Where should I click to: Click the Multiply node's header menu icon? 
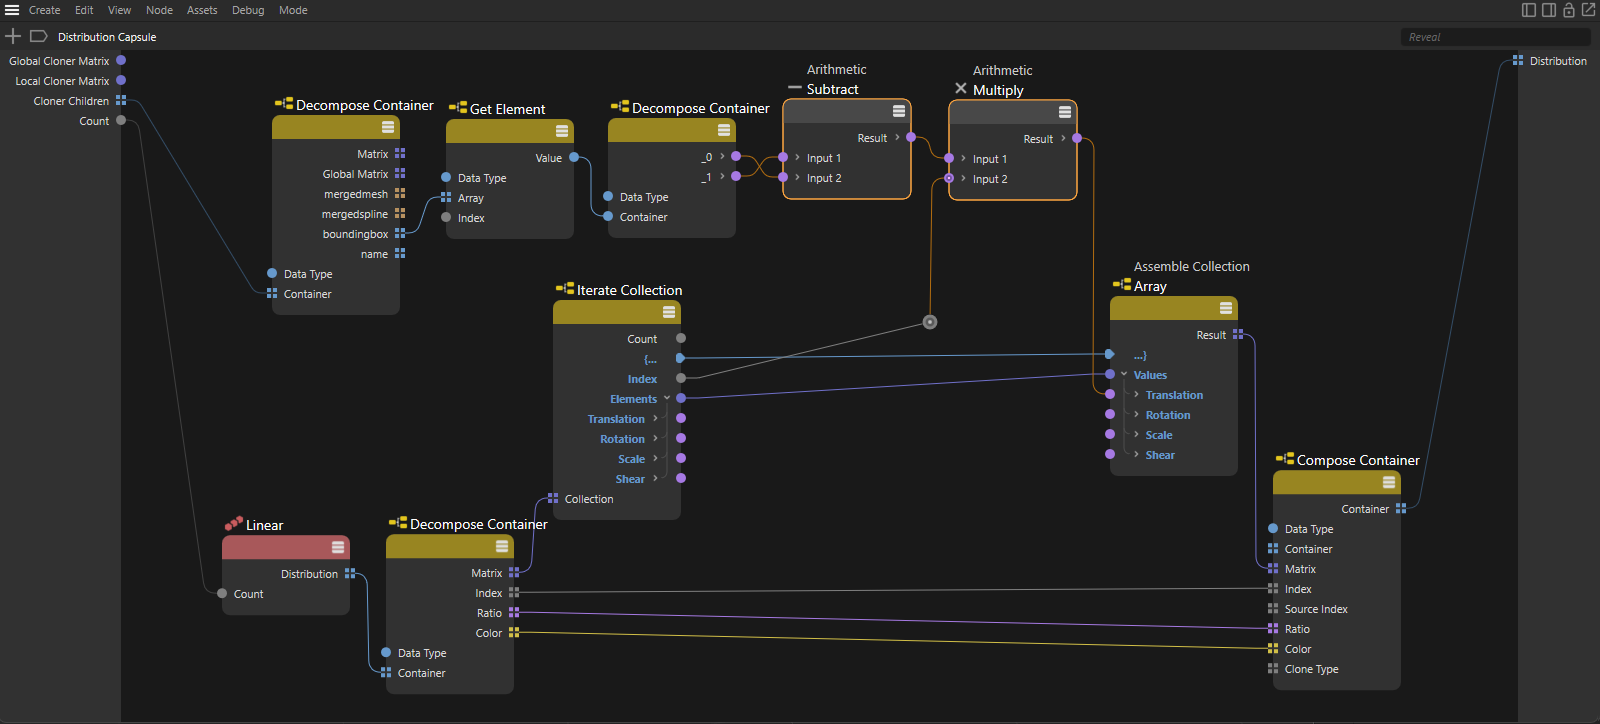(x=1064, y=112)
